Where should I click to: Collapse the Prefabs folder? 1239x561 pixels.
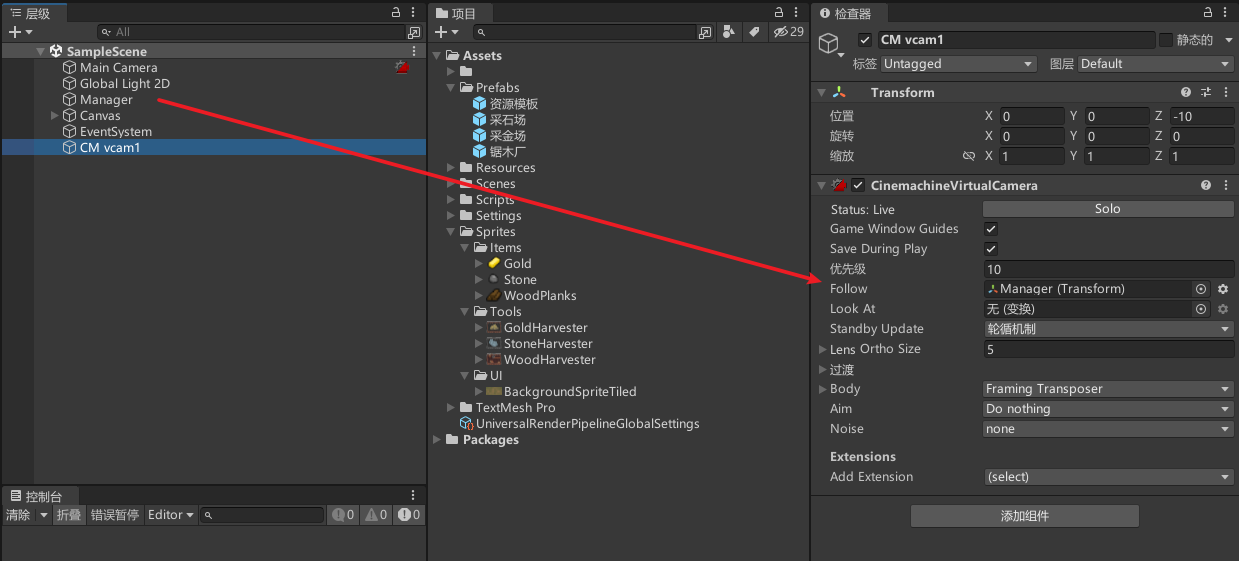[x=451, y=87]
